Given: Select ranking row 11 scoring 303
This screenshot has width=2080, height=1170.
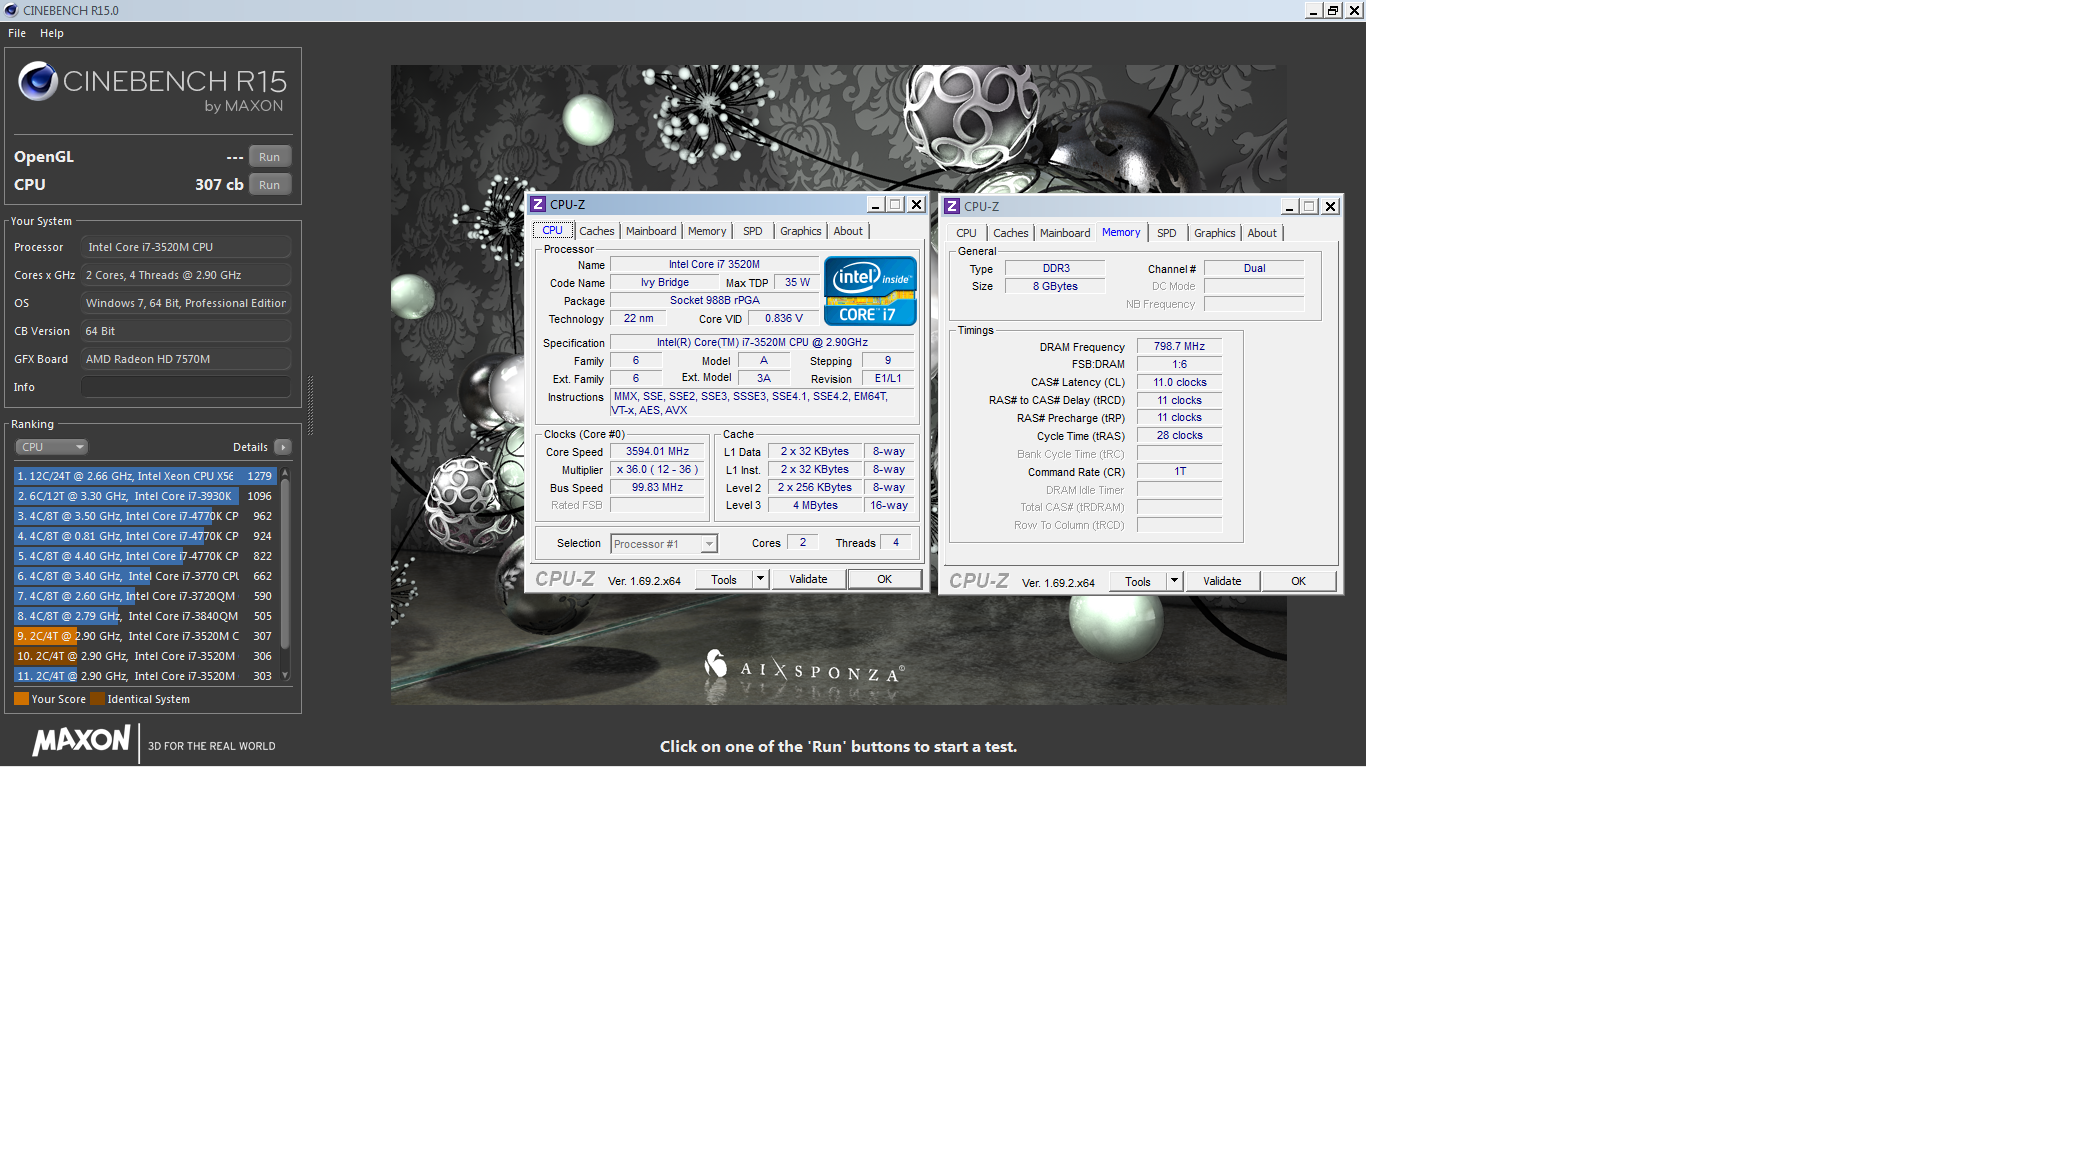Looking at the screenshot, I should coord(145,676).
